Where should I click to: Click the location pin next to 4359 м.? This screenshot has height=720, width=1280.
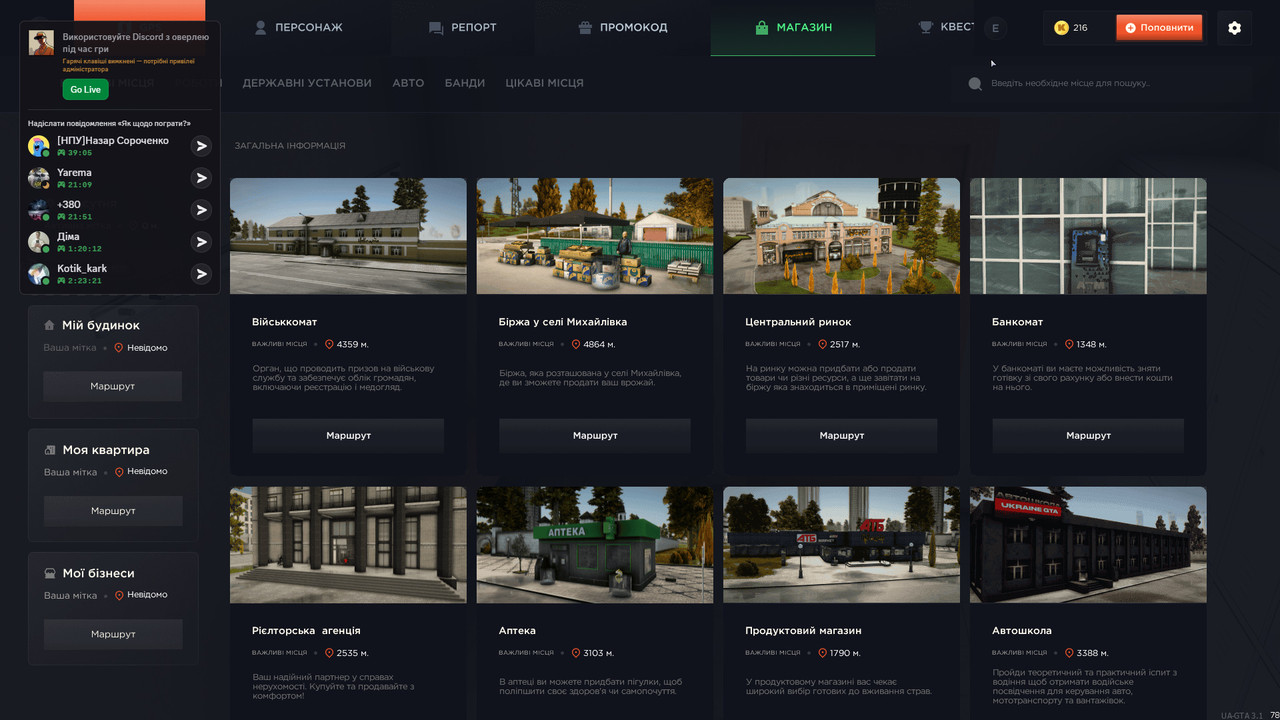click(330, 345)
